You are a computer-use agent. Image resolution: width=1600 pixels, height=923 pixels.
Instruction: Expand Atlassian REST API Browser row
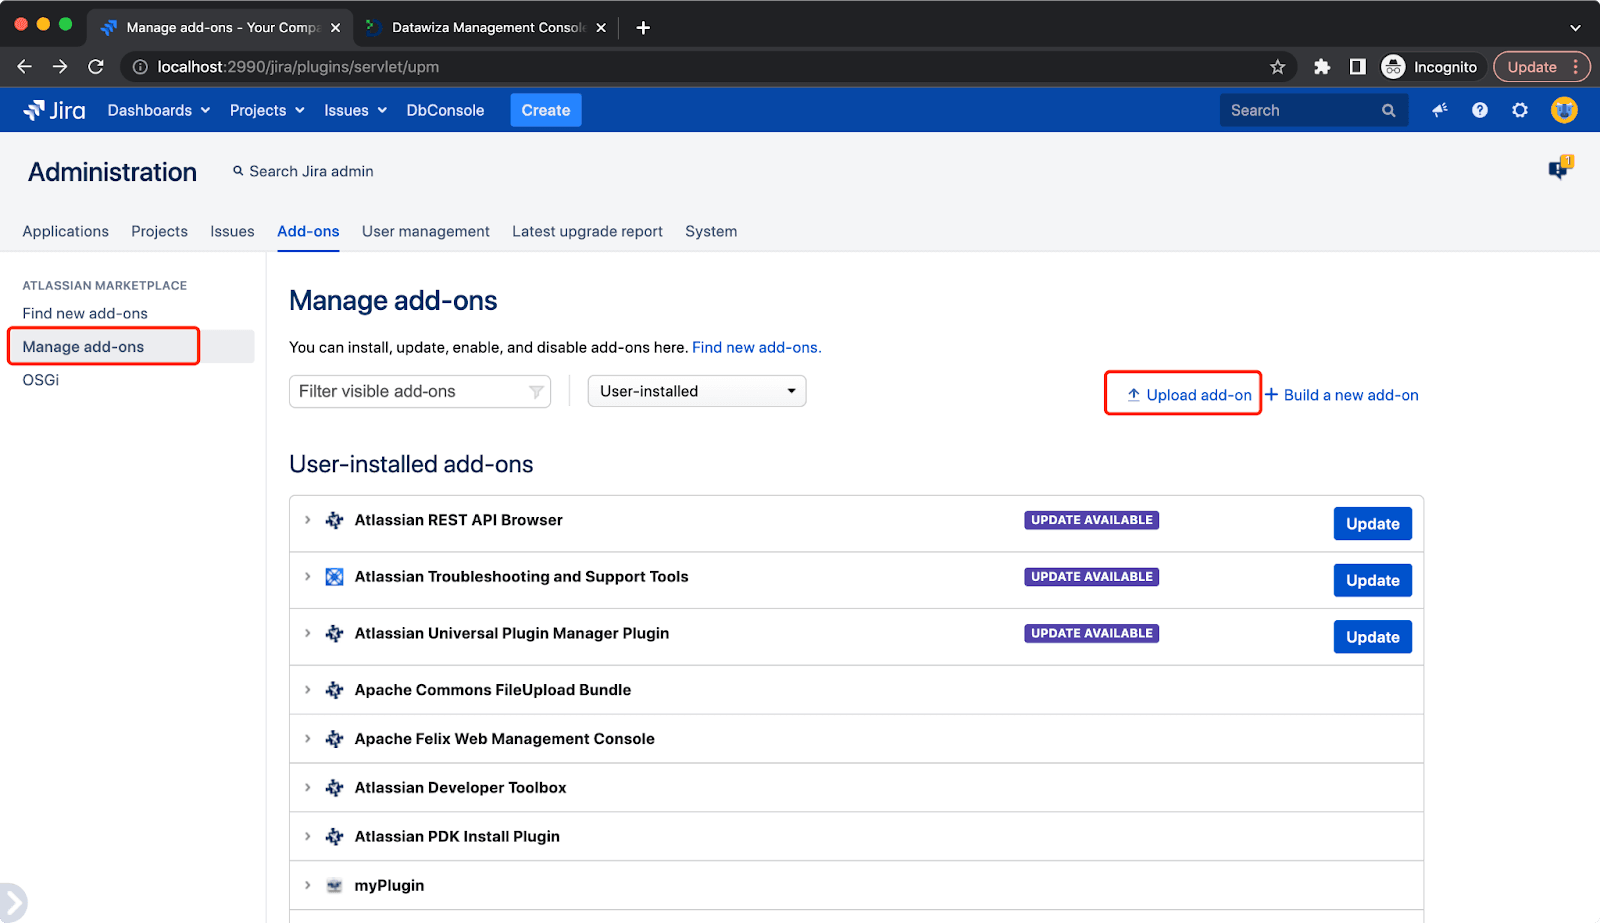point(307,520)
